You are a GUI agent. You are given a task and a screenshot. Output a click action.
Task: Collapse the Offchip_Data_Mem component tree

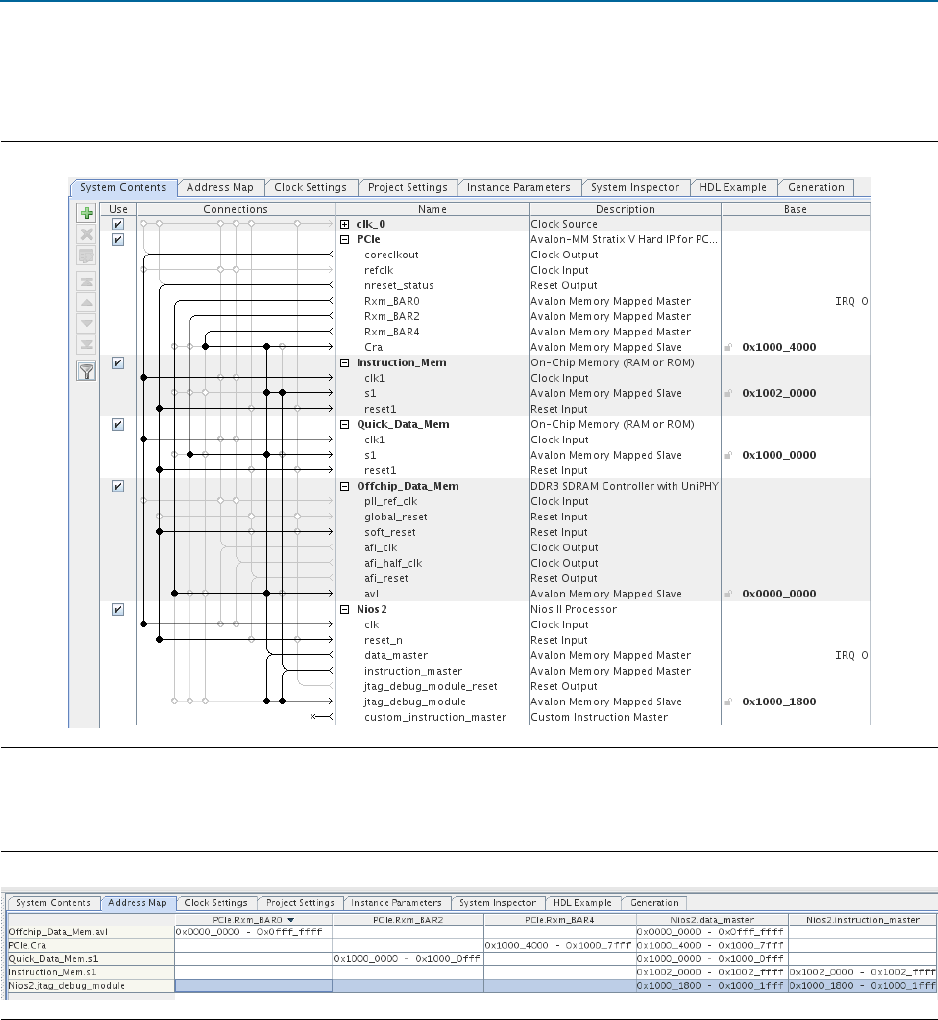345,487
